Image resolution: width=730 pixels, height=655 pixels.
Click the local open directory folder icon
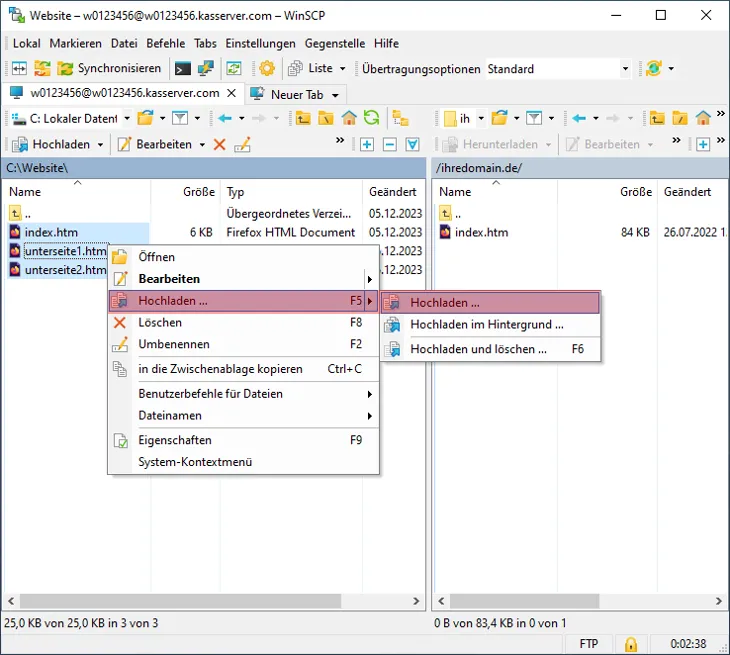145,118
